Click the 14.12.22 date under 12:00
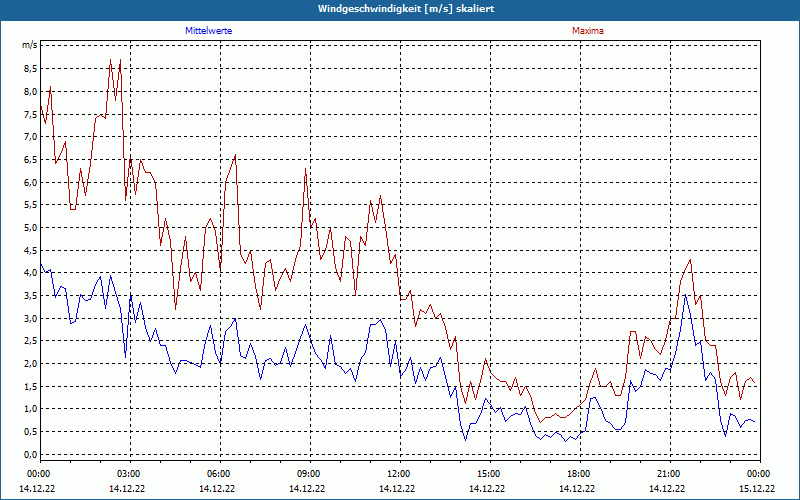 [397, 489]
